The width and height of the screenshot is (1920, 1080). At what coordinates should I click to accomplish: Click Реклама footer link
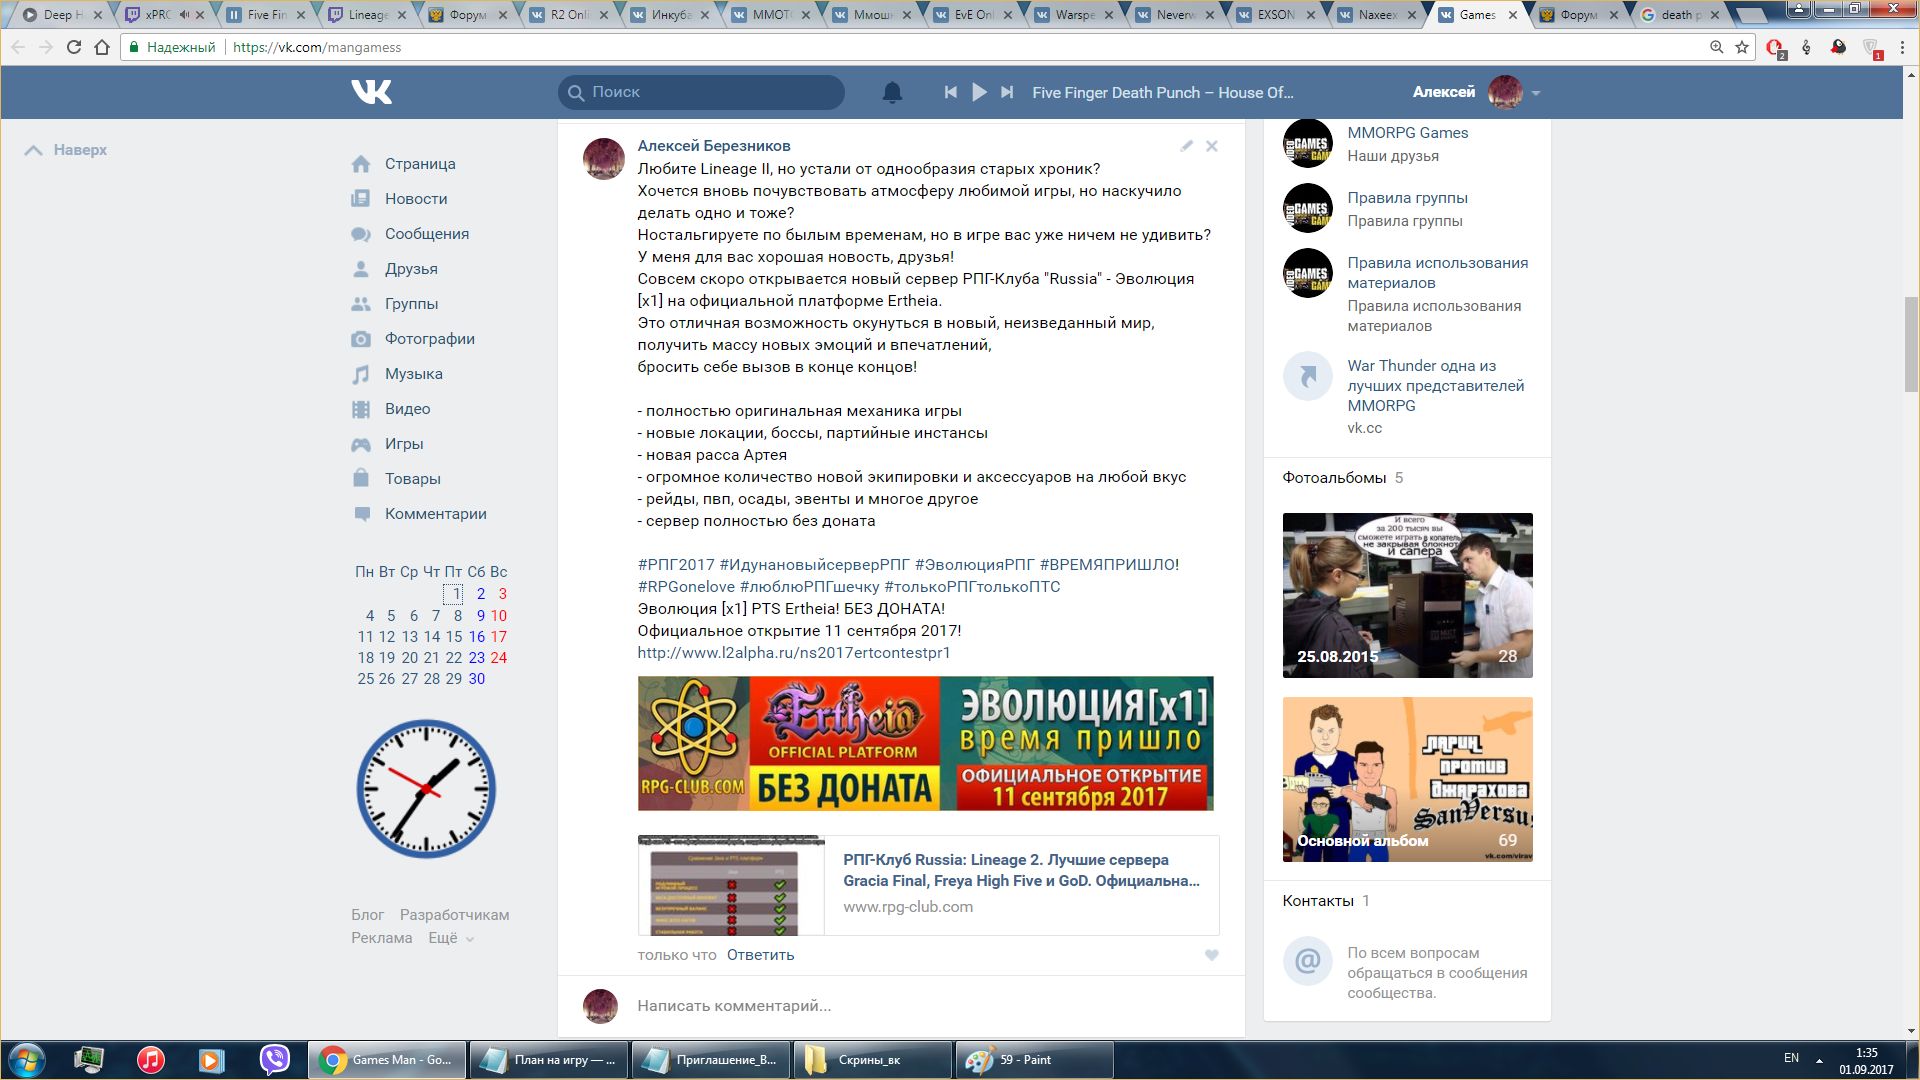coord(381,938)
